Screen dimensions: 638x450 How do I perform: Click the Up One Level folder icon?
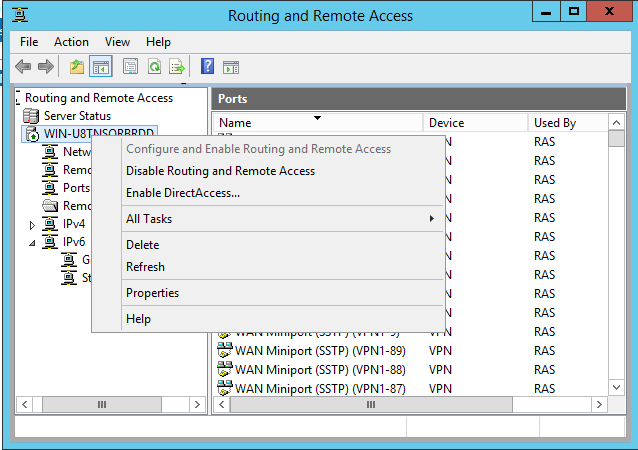click(76, 66)
